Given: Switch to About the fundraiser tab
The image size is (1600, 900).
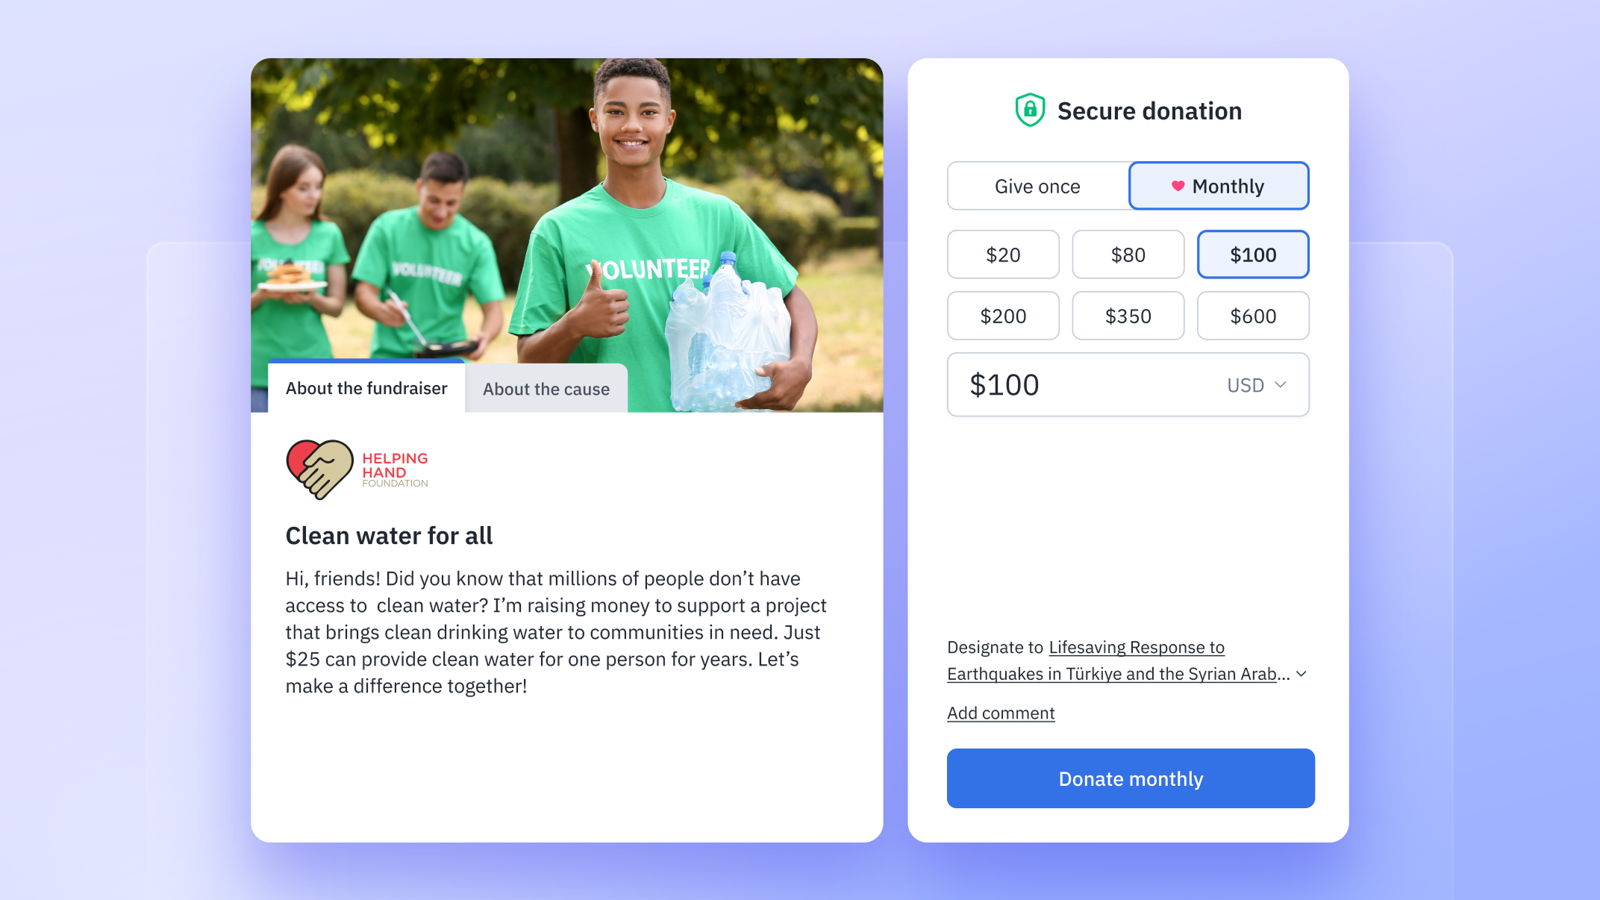Looking at the screenshot, I should (x=366, y=388).
